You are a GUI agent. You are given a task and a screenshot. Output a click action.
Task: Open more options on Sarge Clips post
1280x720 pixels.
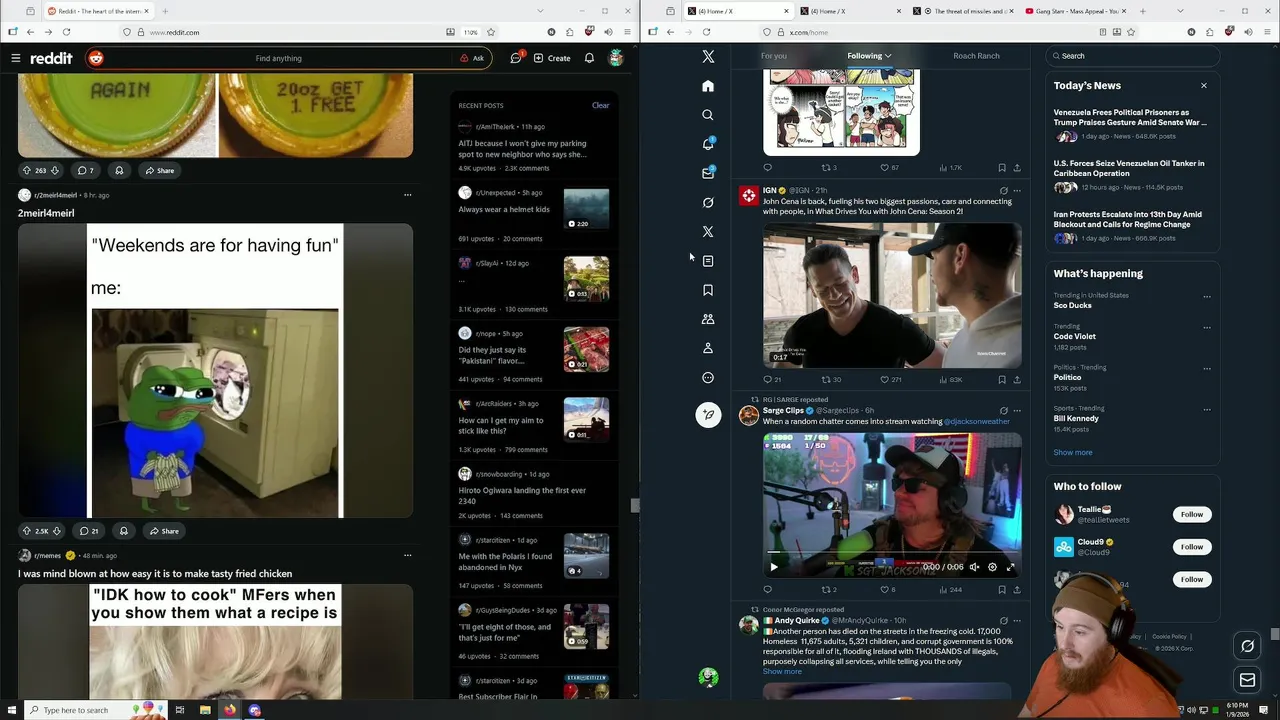click(1017, 410)
